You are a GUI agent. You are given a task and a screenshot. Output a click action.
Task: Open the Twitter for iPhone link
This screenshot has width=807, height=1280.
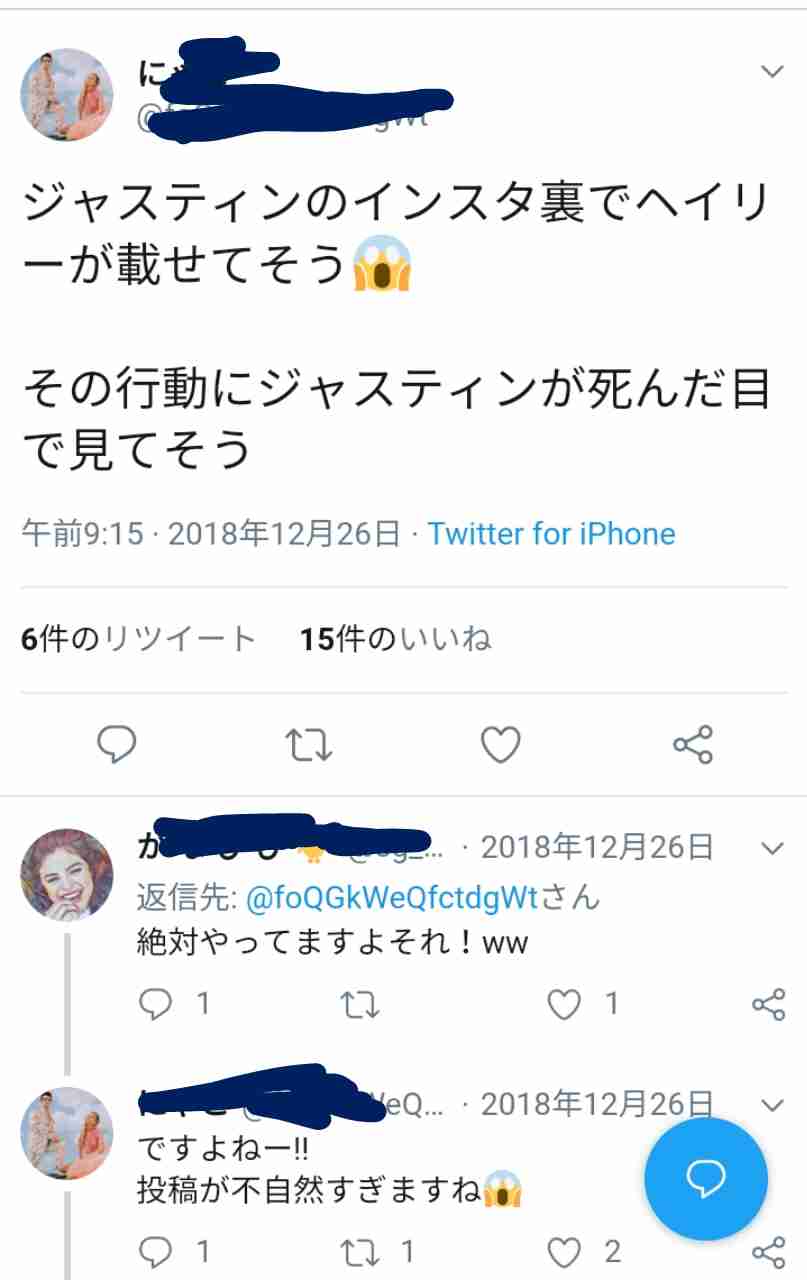click(552, 533)
